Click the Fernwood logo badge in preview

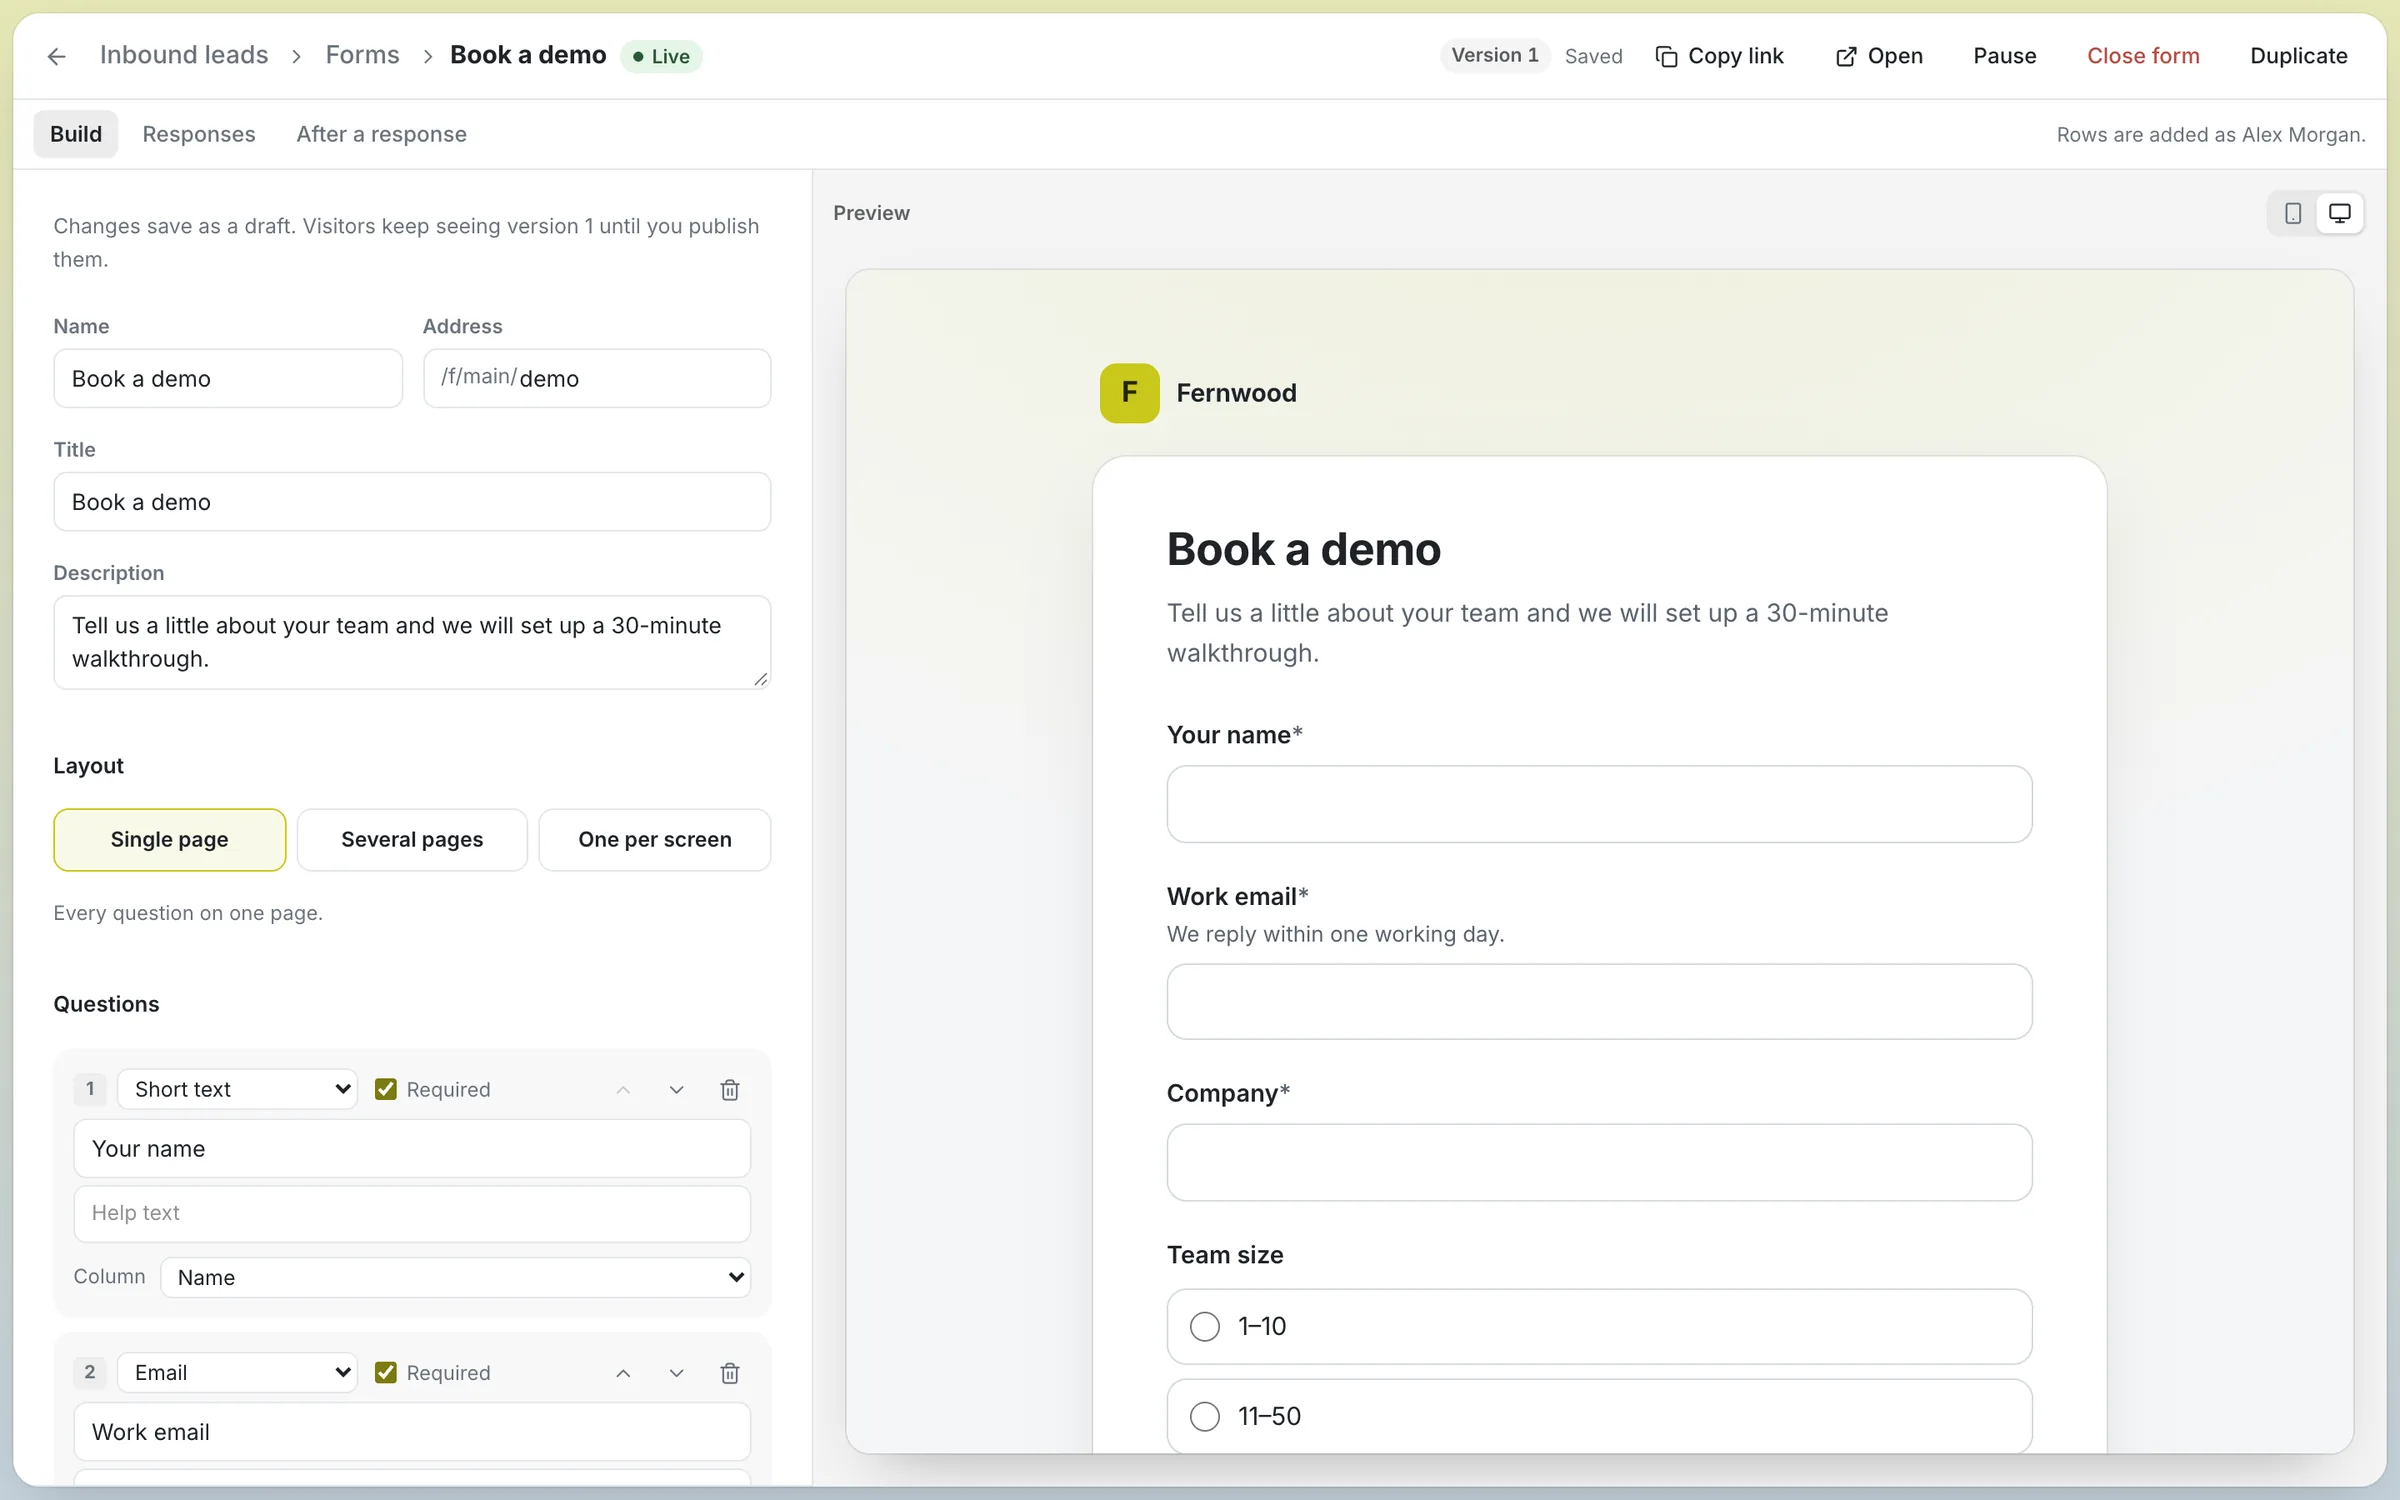1130,393
